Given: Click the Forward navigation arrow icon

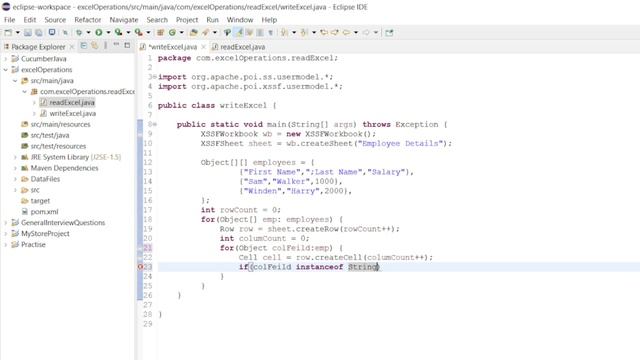Looking at the screenshot, I should pos(366,32).
